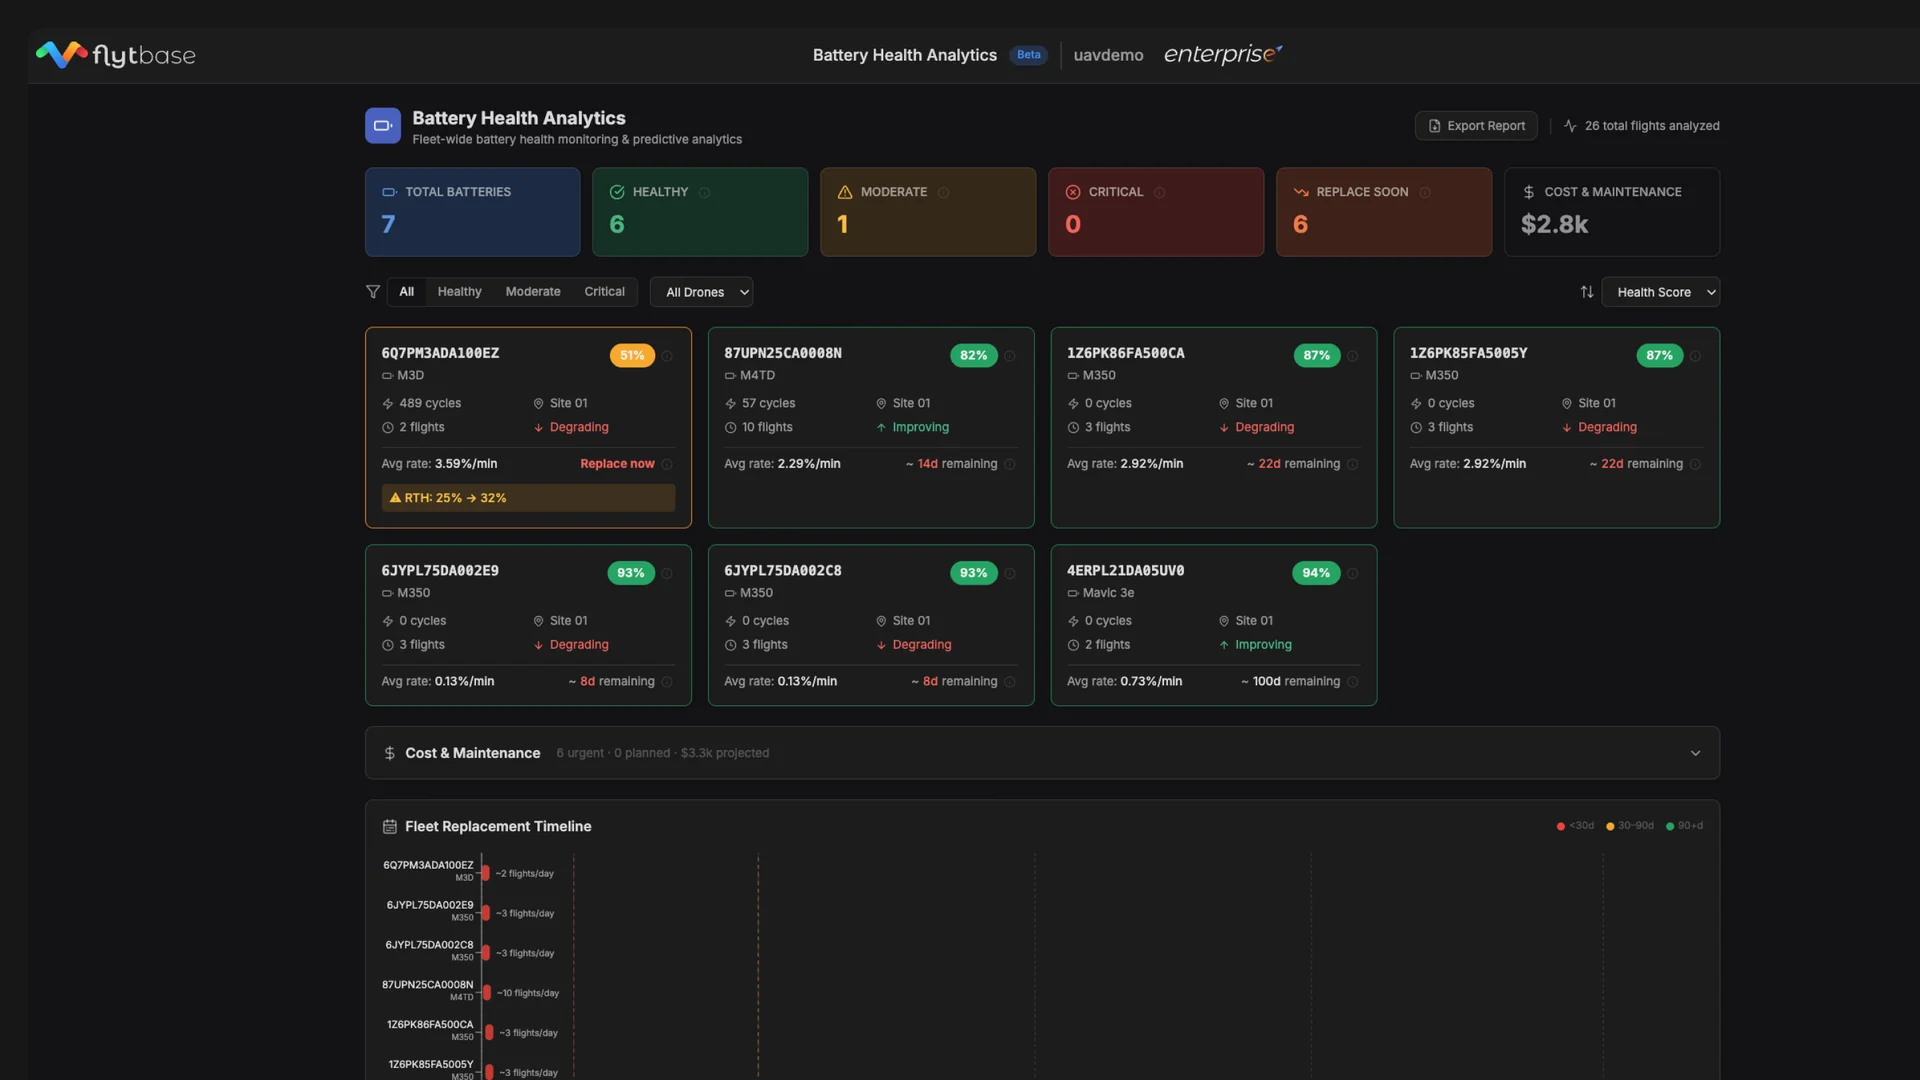The image size is (1920, 1080).
Task: Open the Replace Soon stat card
Action: tap(1384, 212)
